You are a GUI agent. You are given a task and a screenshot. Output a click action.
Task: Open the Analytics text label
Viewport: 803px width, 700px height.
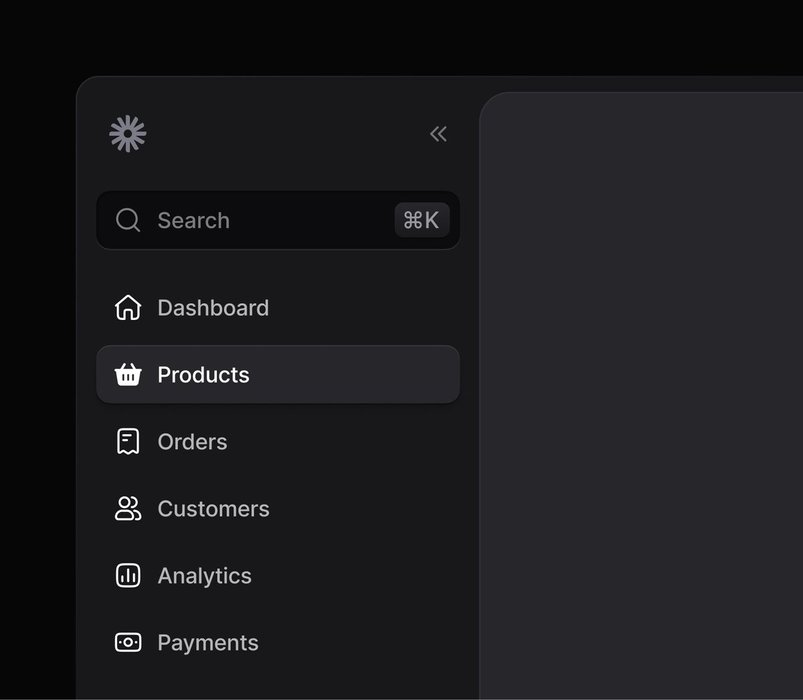(x=204, y=576)
